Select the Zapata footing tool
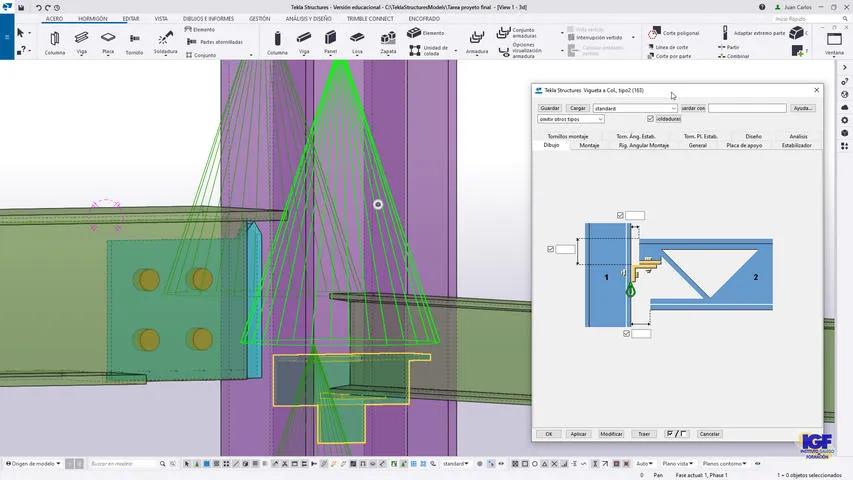Image resolution: width=853 pixels, height=480 pixels. pos(388,42)
